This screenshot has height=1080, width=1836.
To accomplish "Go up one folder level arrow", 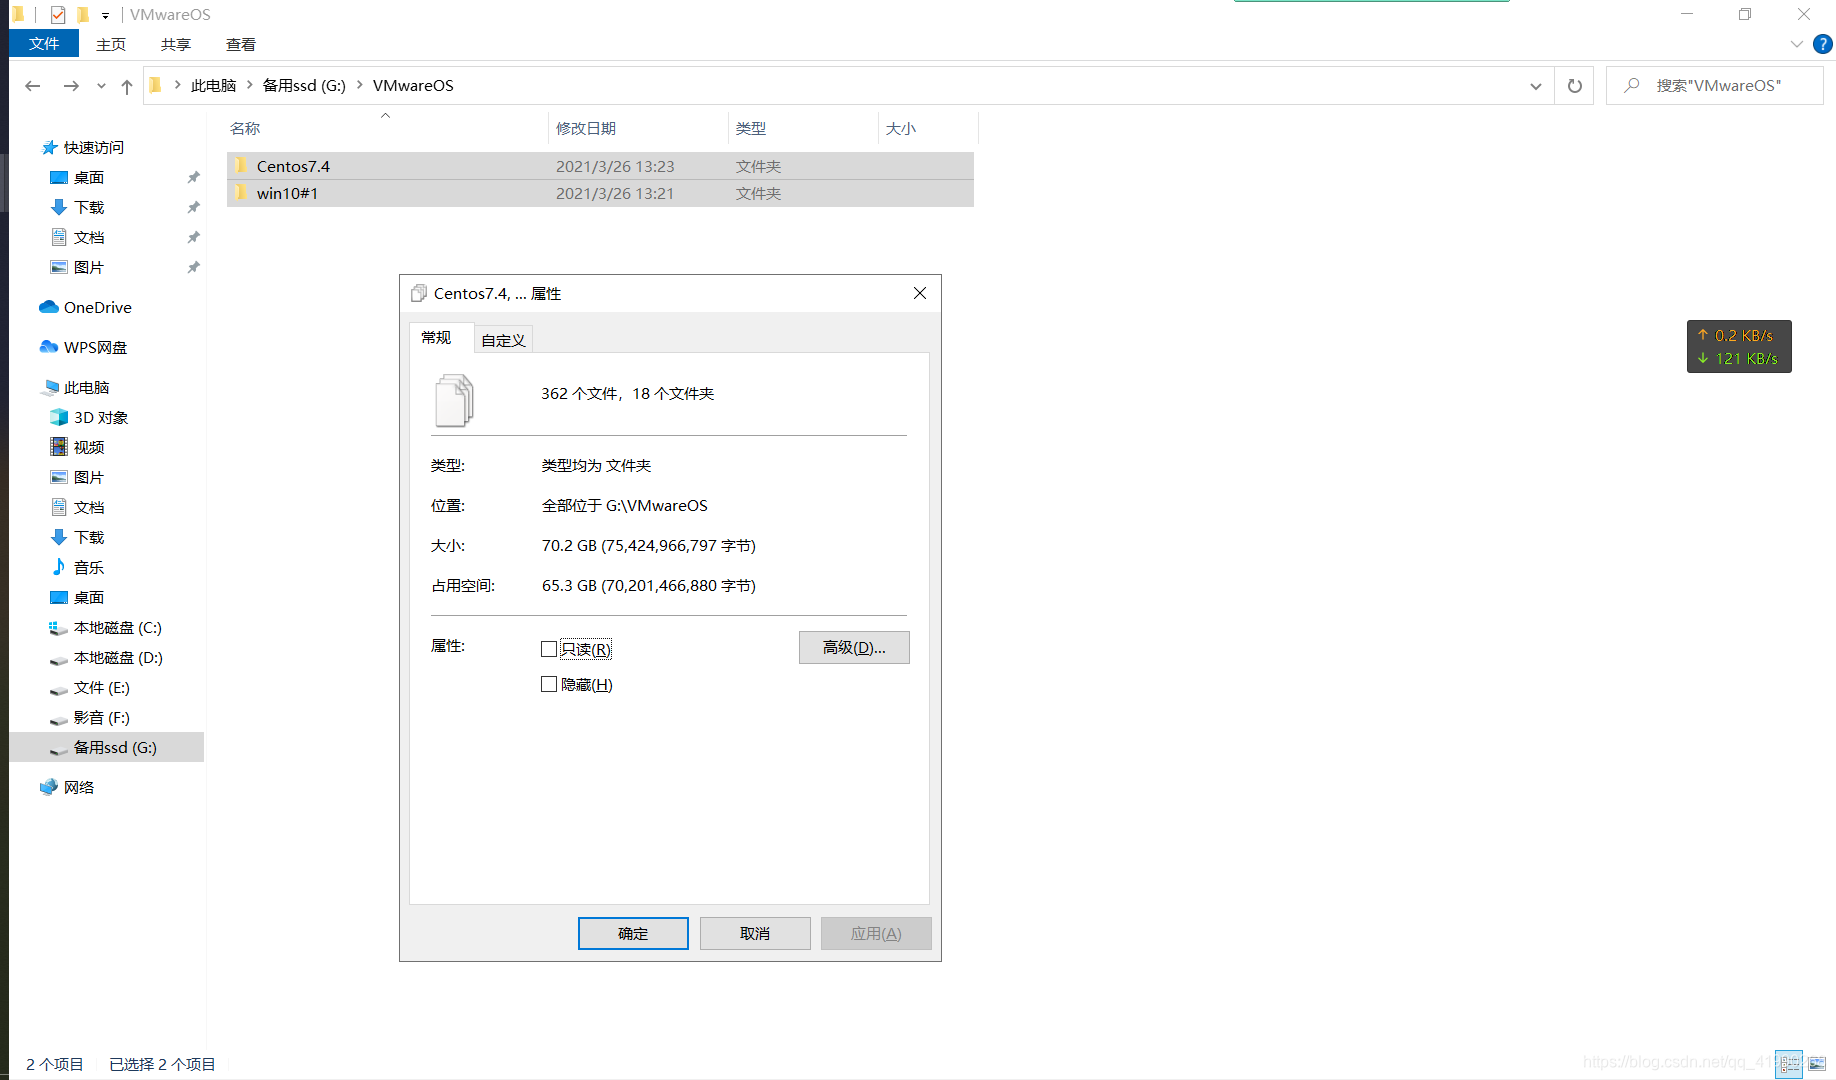I will click(x=127, y=87).
